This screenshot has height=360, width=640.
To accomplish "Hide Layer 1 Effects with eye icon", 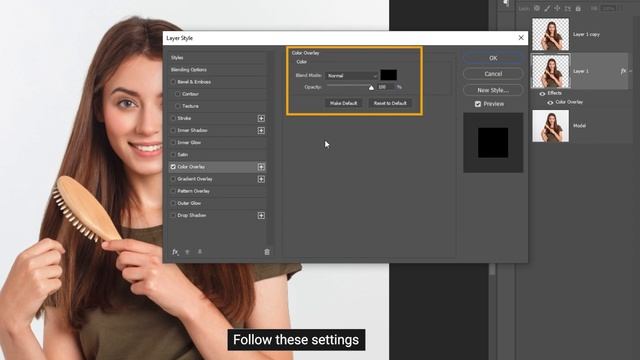I will coord(542,93).
